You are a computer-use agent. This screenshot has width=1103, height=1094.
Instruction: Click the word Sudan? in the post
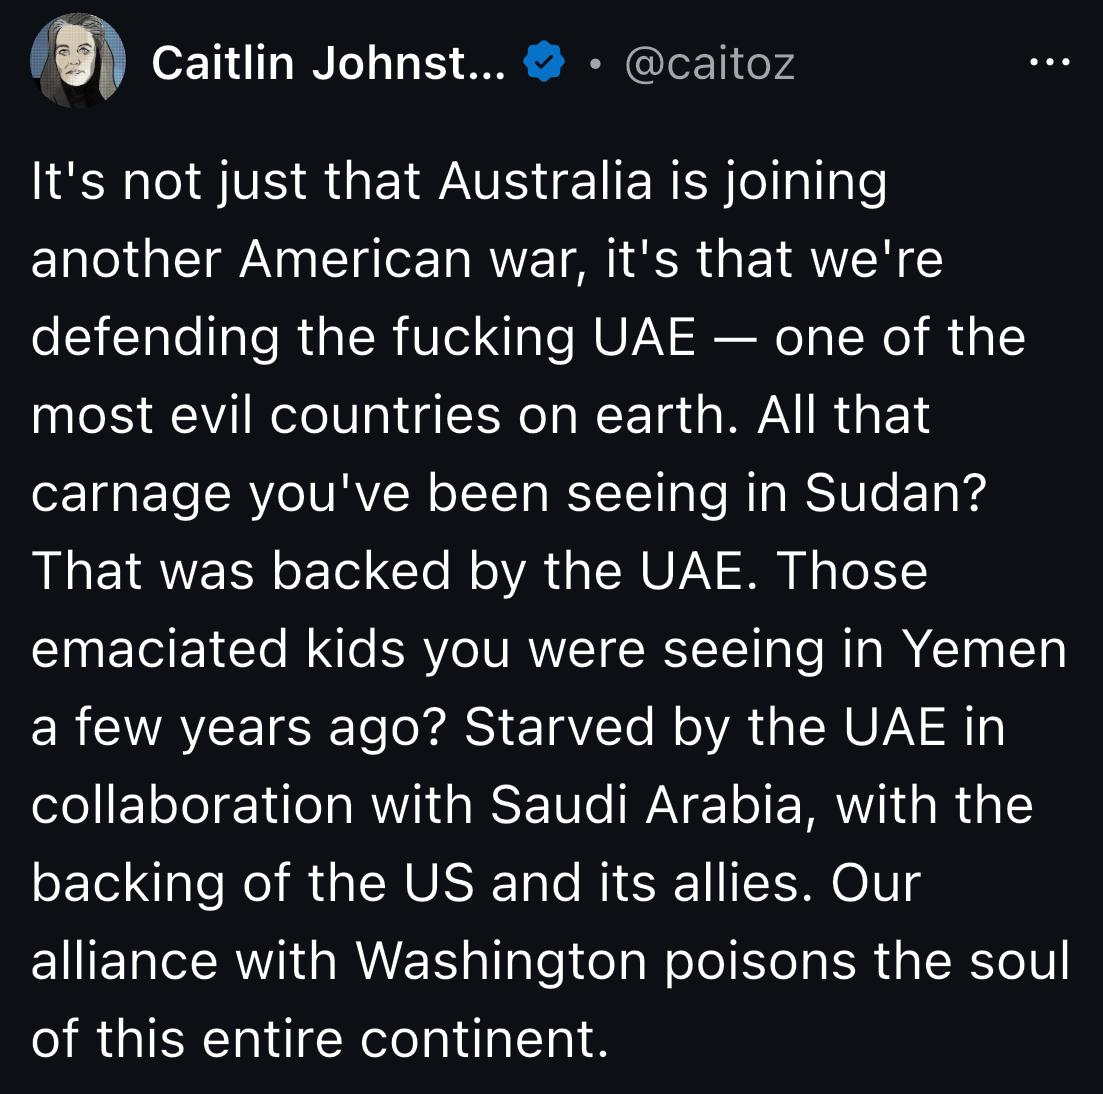(x=895, y=493)
